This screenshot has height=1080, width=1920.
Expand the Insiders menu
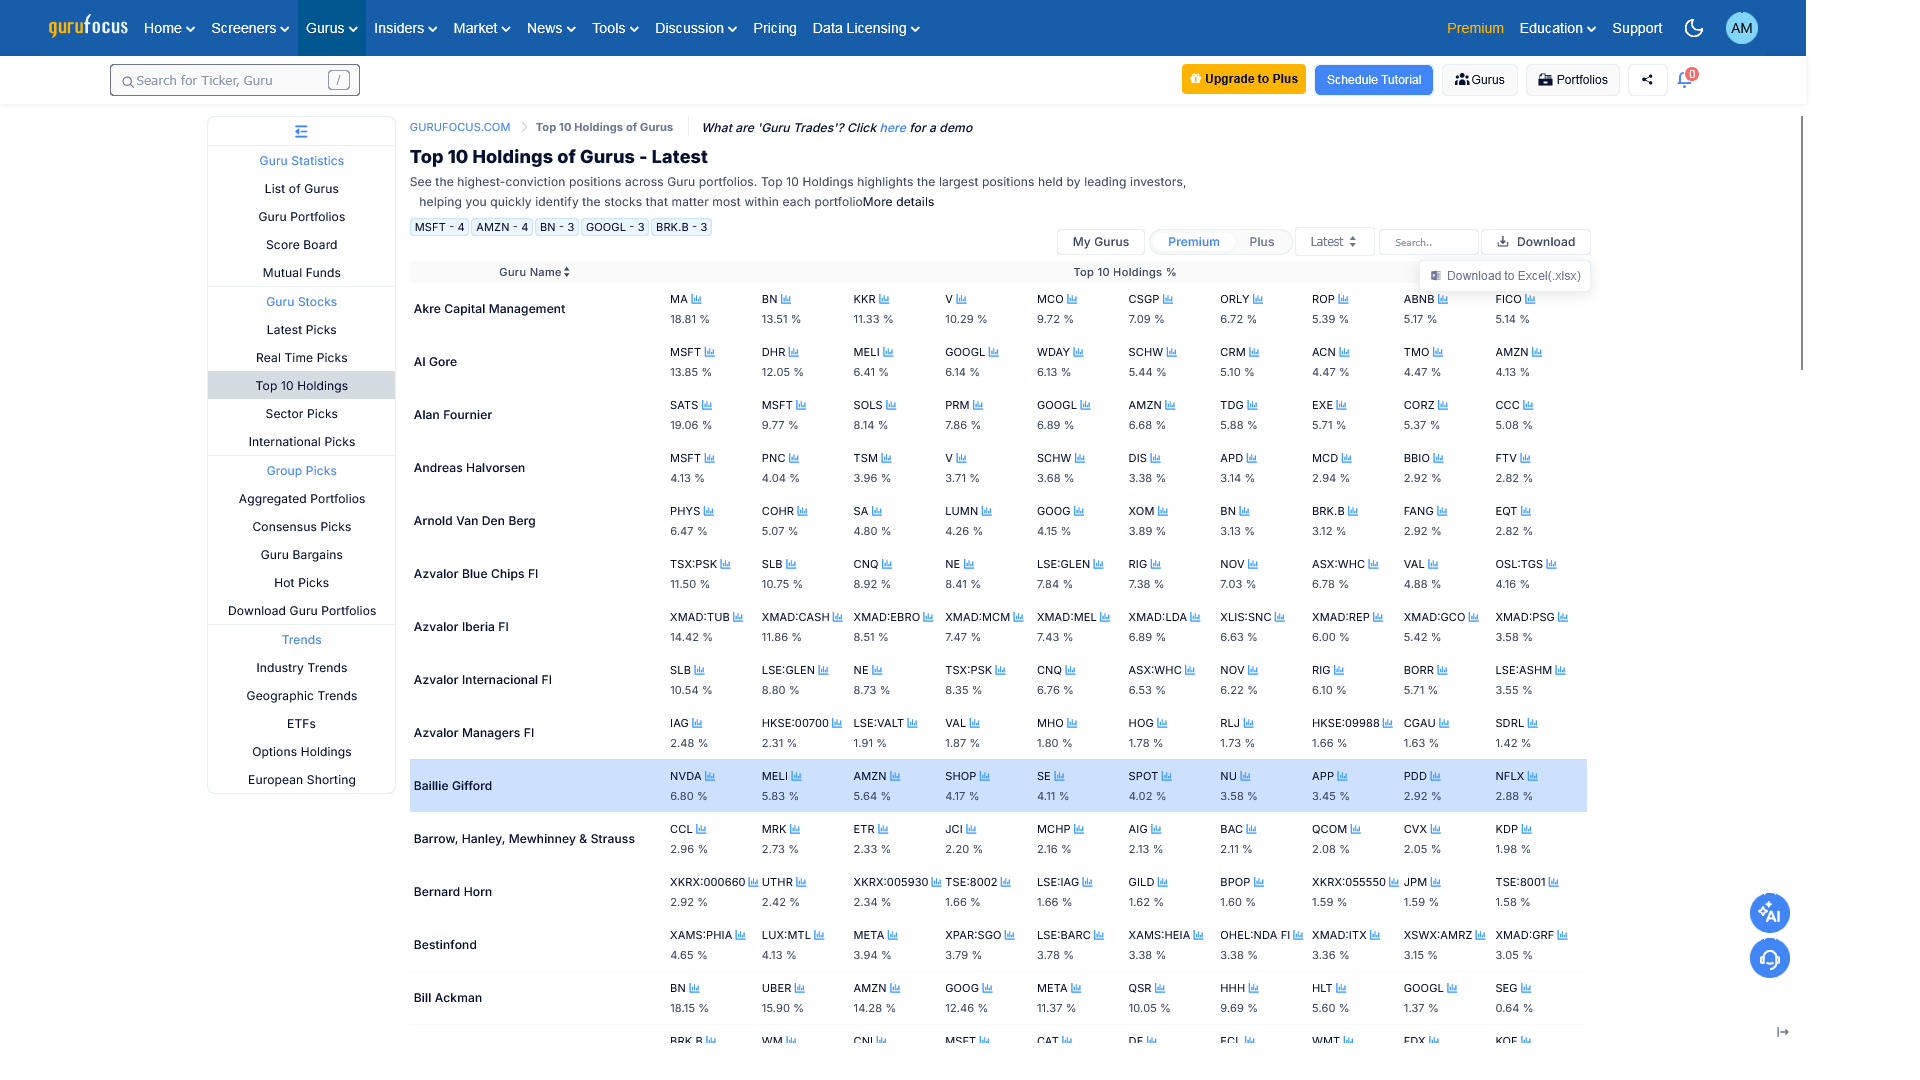coord(405,28)
